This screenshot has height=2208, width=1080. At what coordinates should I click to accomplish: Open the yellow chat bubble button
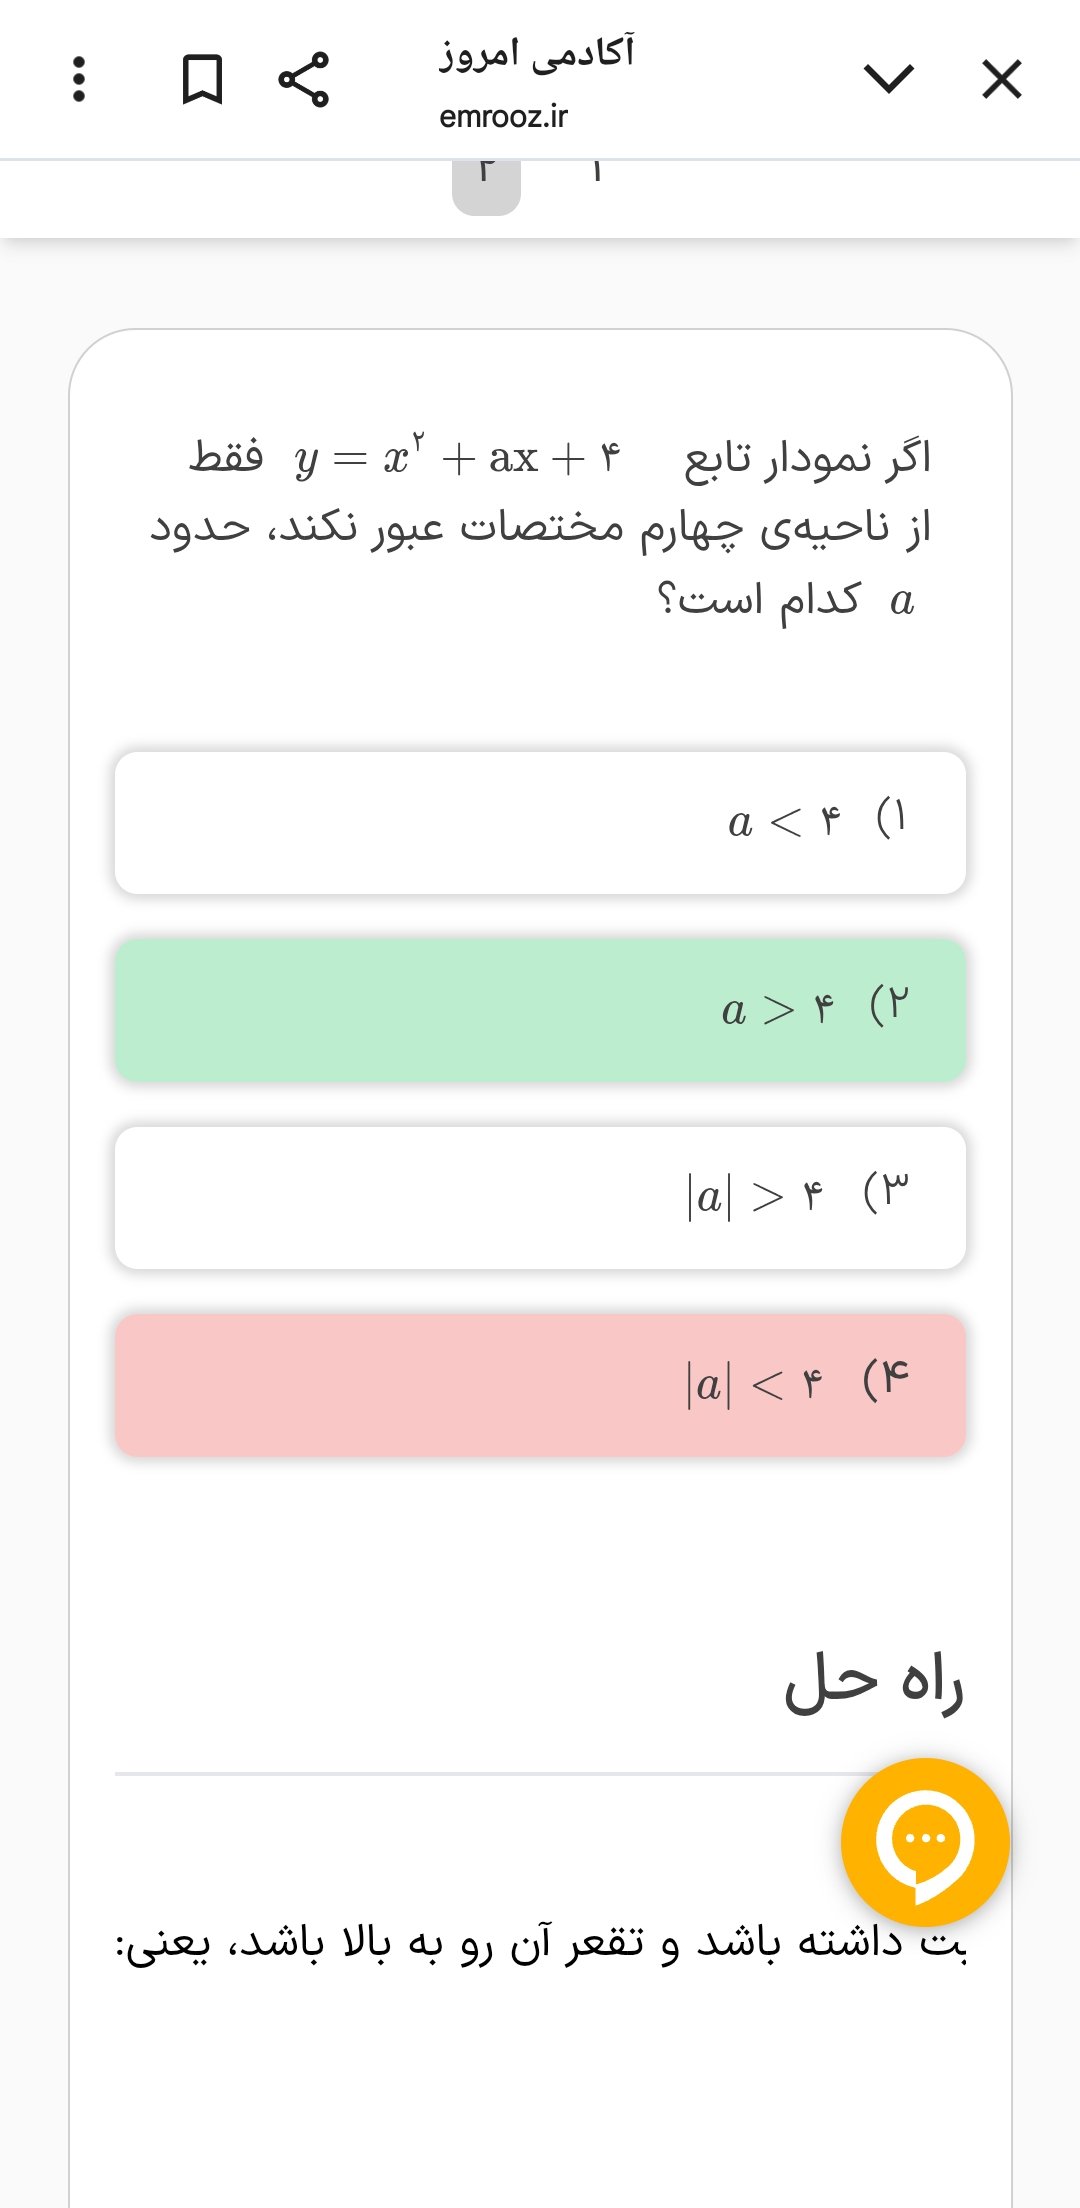[925, 1841]
